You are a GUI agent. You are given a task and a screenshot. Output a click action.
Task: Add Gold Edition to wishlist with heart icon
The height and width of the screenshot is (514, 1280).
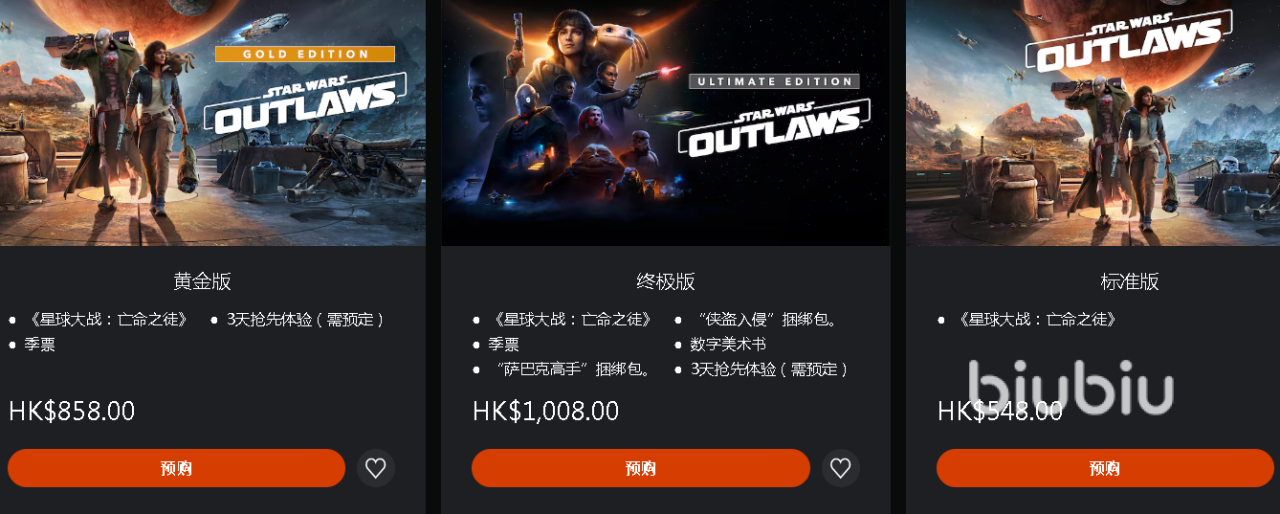click(376, 468)
